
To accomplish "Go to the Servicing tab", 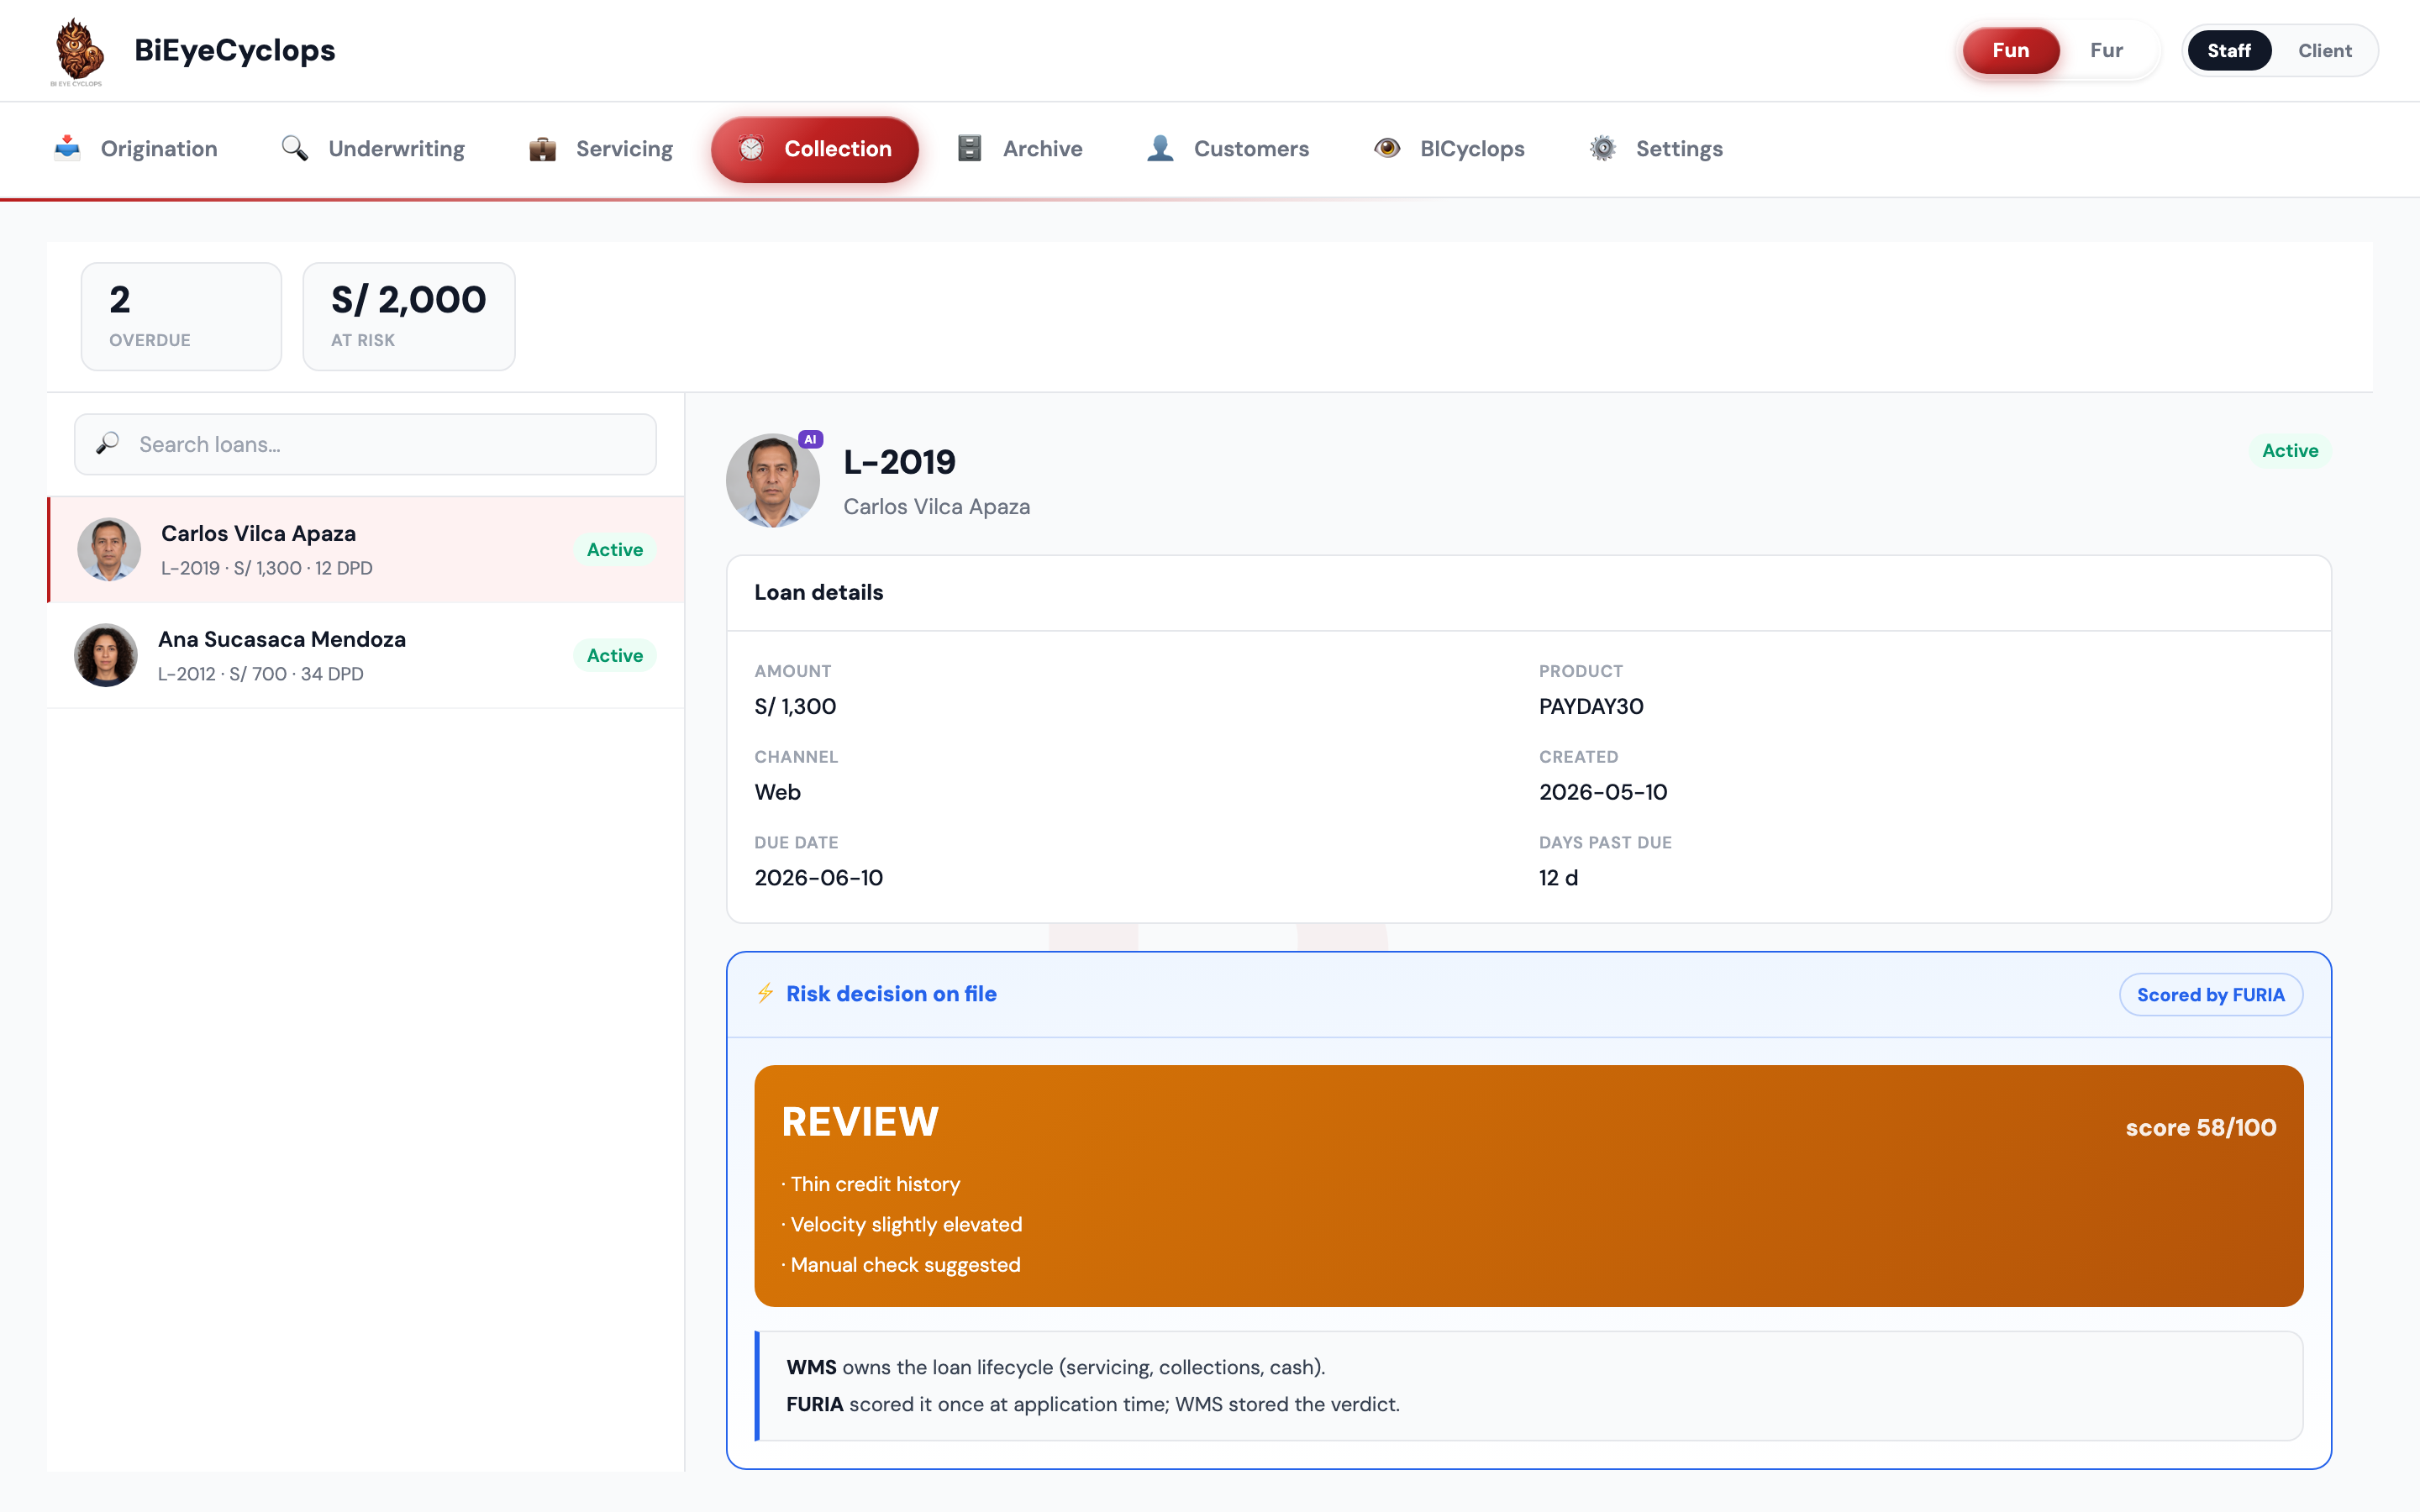I will (601, 148).
